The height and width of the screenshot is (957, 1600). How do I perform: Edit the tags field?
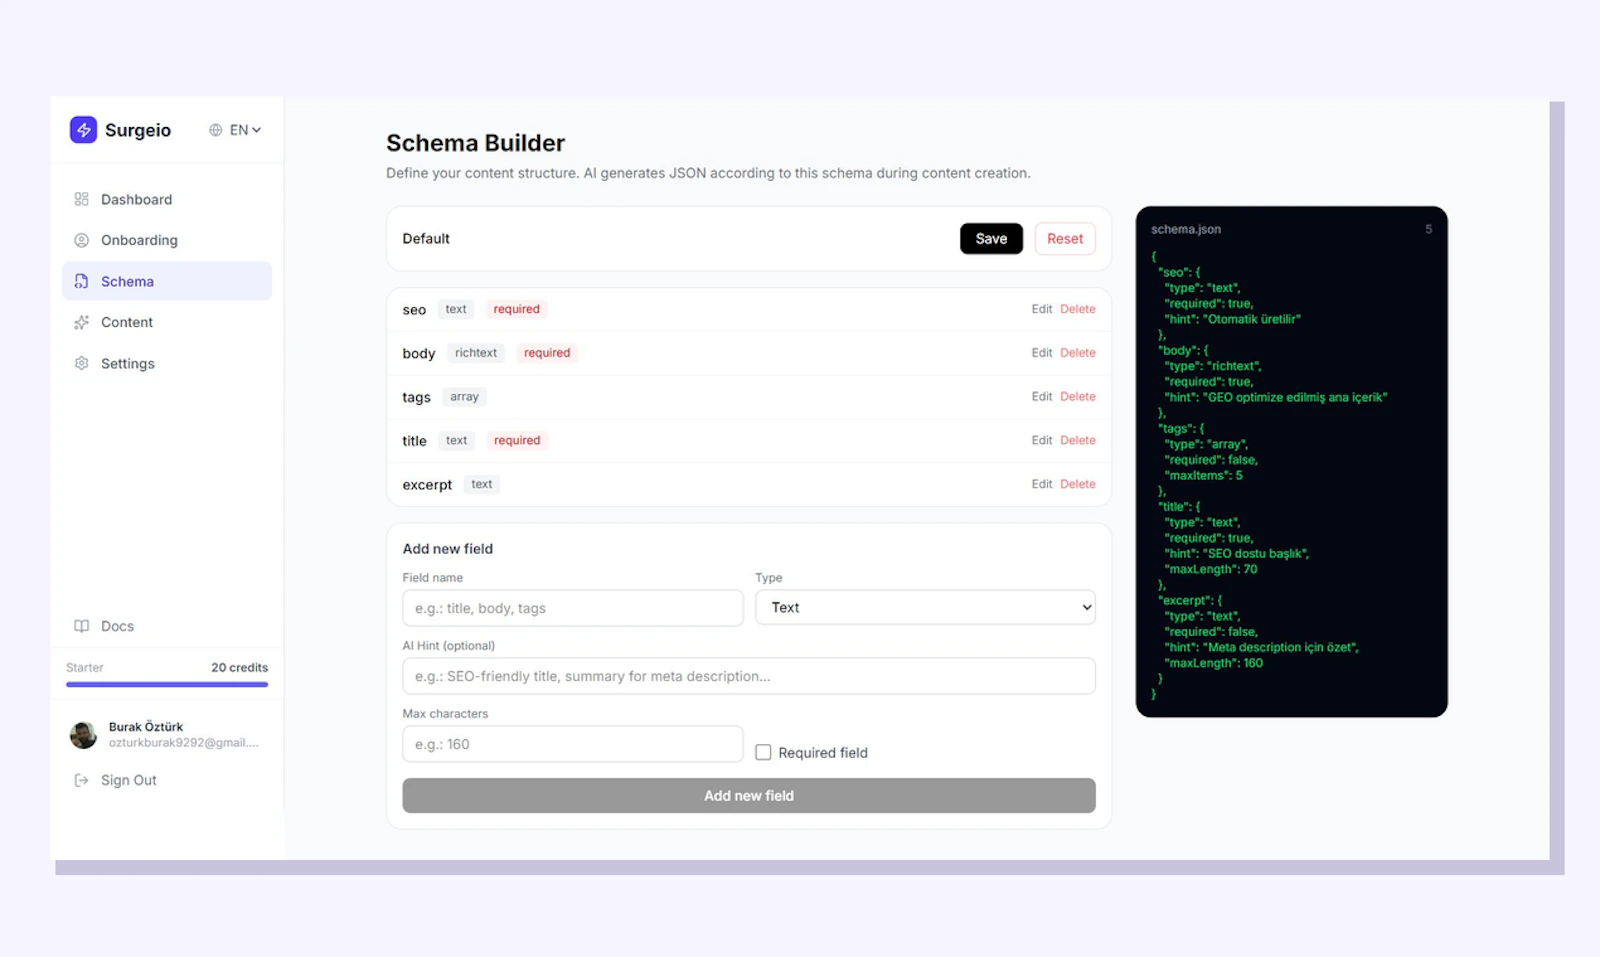pos(1042,397)
